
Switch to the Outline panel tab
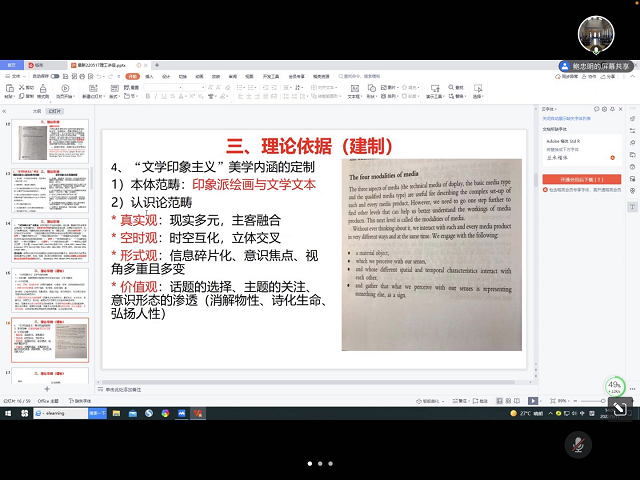coord(37,111)
